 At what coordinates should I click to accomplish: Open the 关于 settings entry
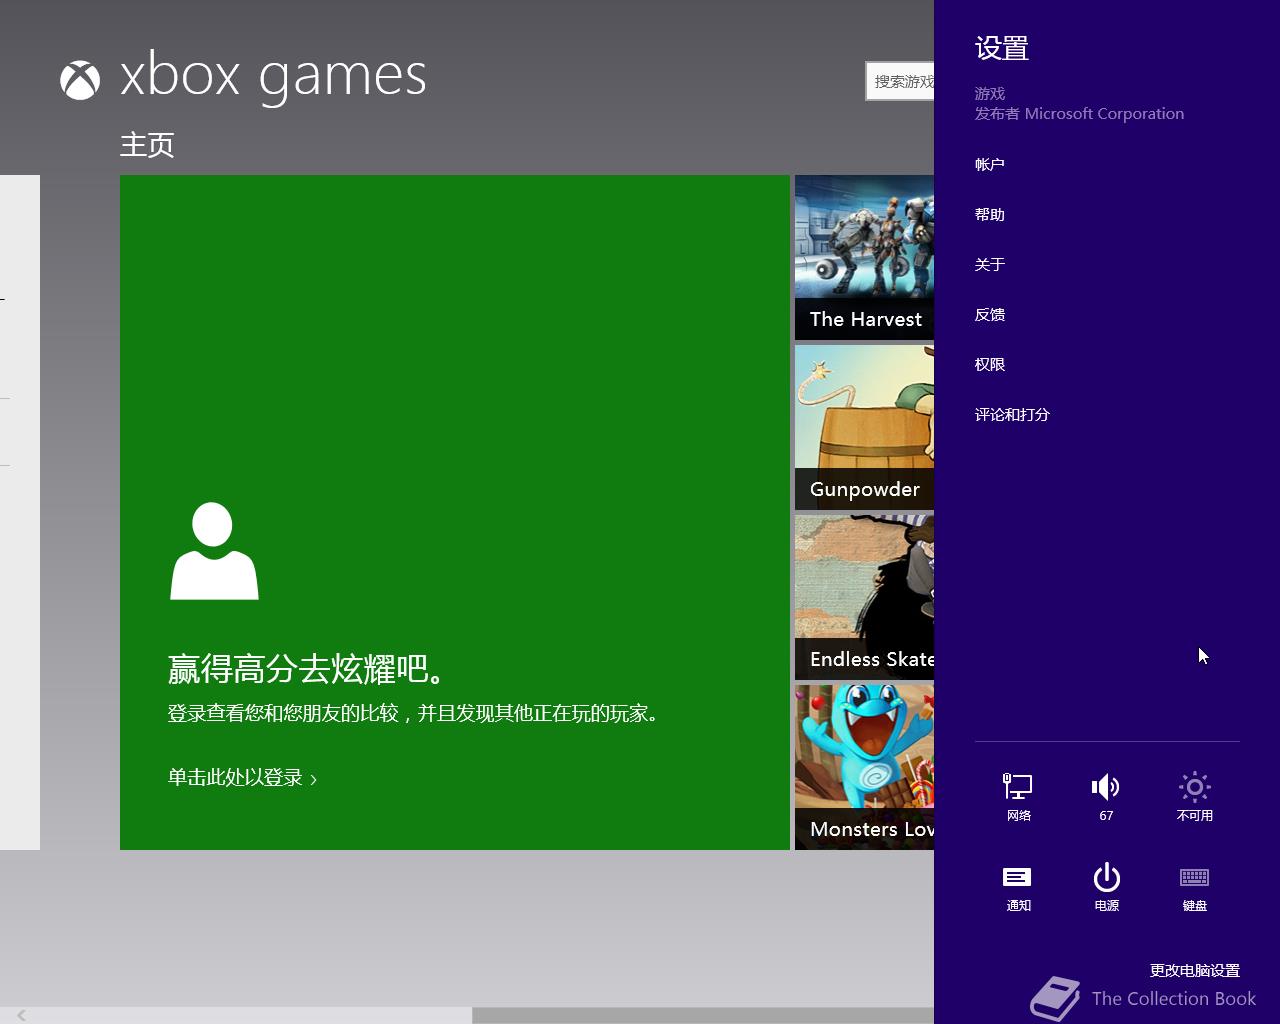990,264
